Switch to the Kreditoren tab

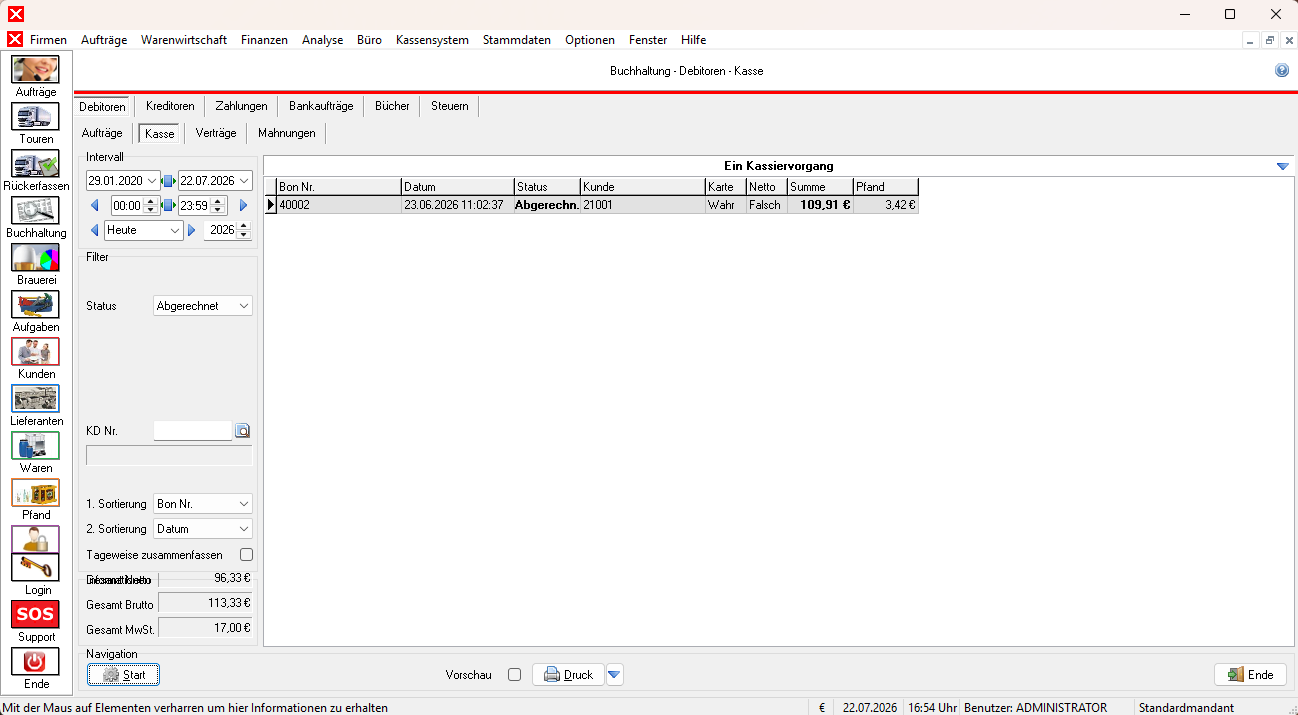click(x=170, y=106)
